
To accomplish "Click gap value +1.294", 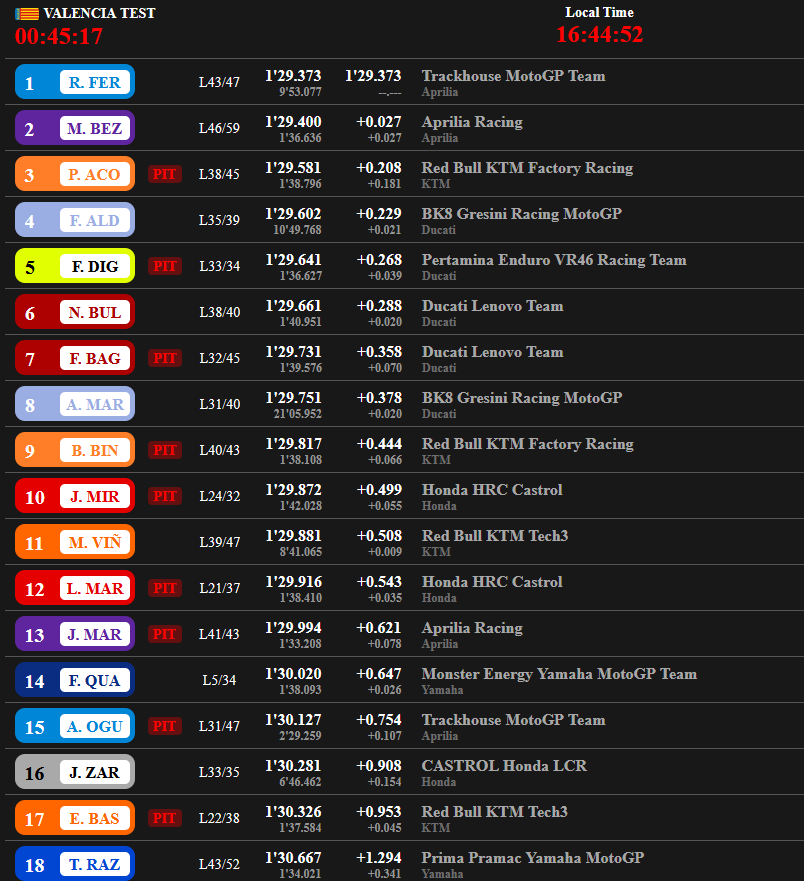I will (379, 858).
